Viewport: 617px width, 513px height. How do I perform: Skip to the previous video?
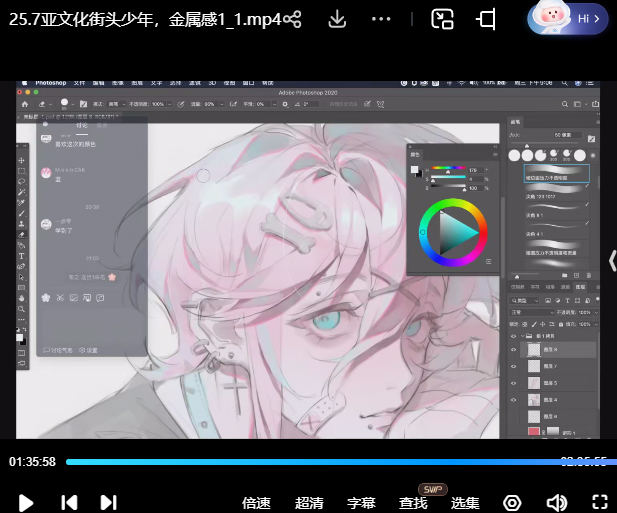tap(69, 502)
